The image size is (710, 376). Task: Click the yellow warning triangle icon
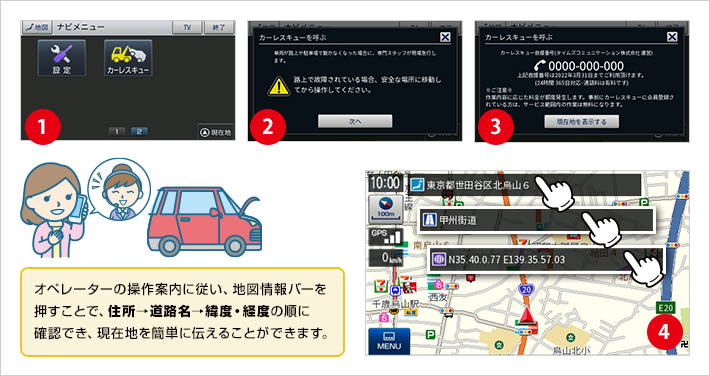tap(278, 86)
